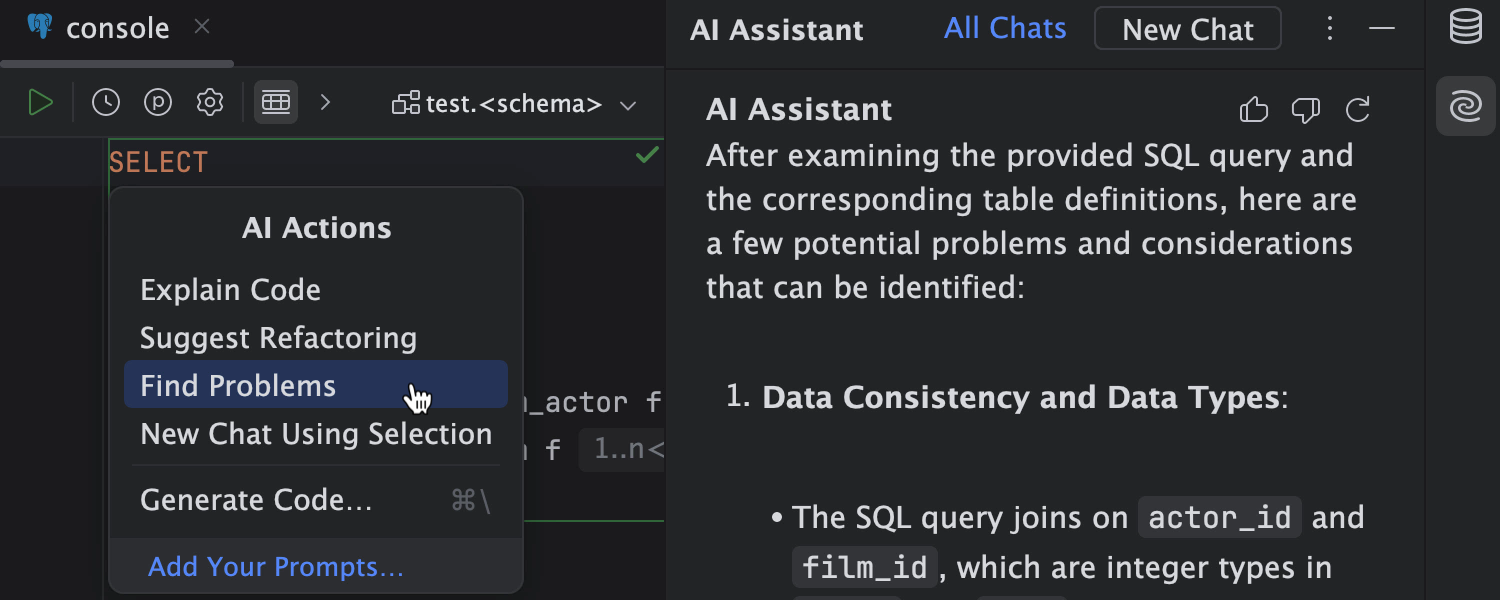
Task: Toggle the in-editor results table icon
Action: click(276, 102)
